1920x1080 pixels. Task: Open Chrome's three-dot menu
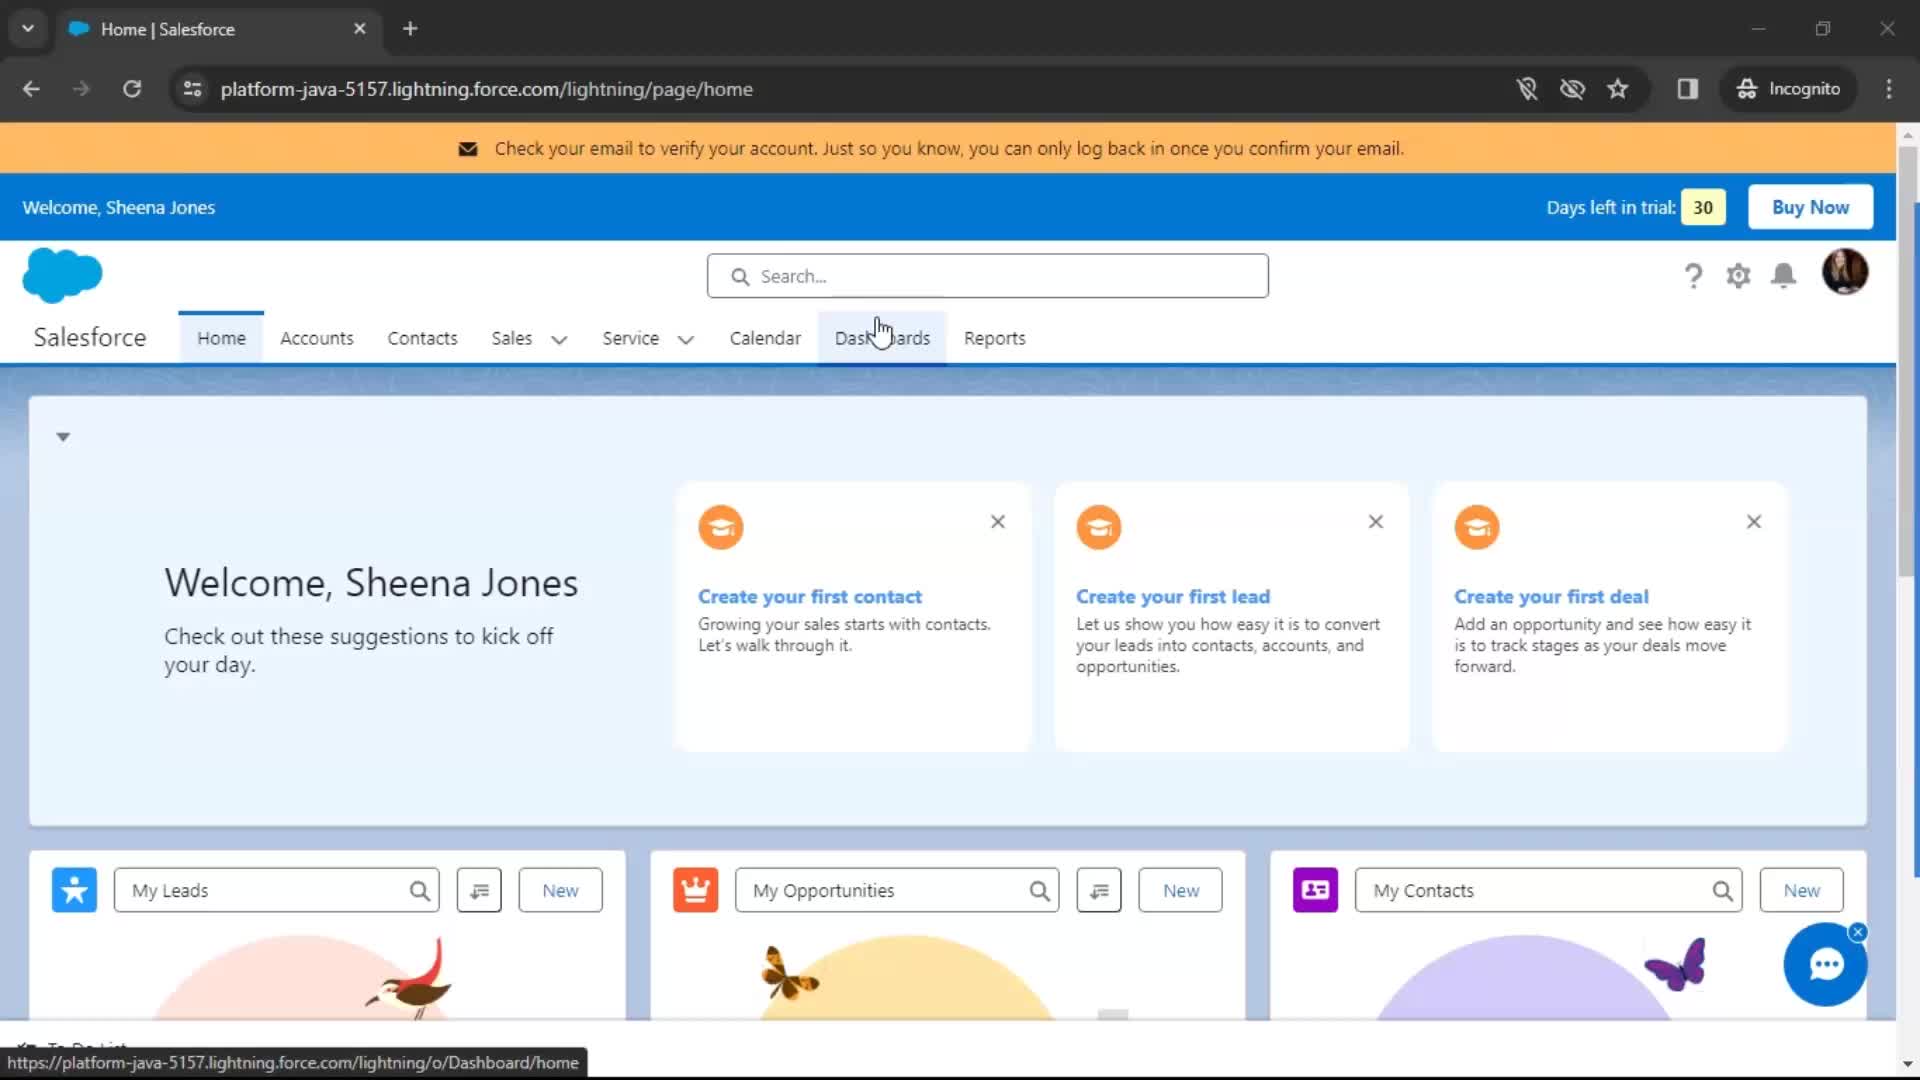[1889, 89]
